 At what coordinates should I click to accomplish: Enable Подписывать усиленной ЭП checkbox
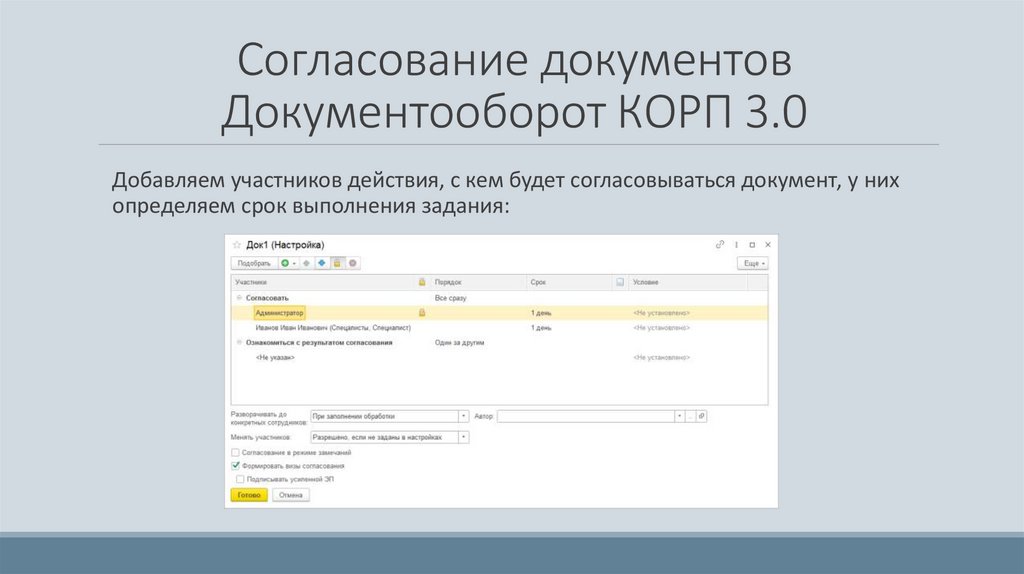(240, 479)
